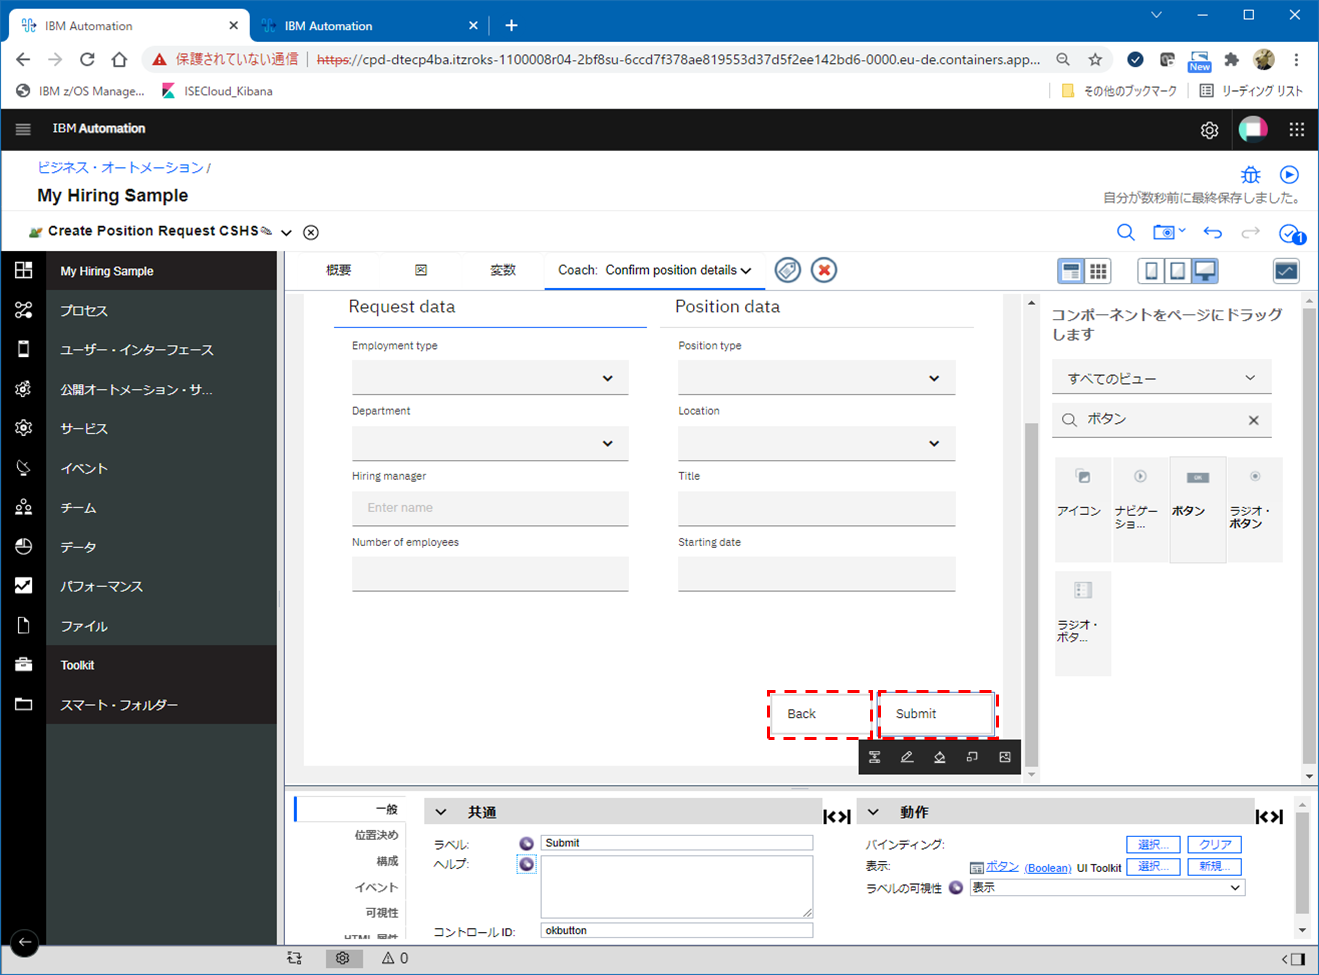Click the tag icon next to coach name
The height and width of the screenshot is (975, 1319).
[x=787, y=270]
